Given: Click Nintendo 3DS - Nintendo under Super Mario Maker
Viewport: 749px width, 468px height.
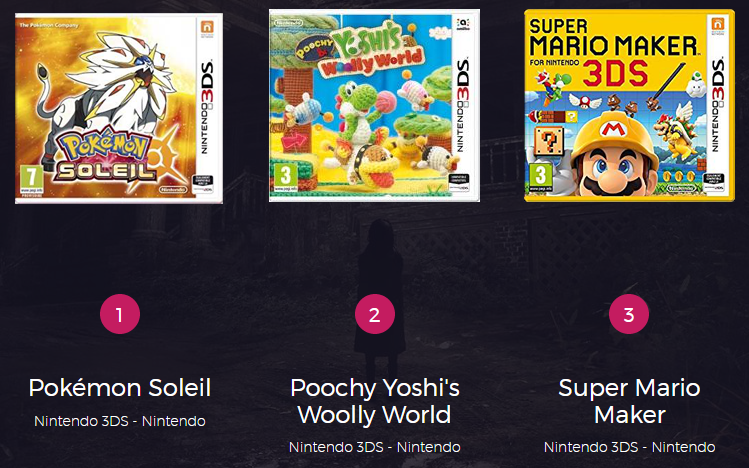Looking at the screenshot, I should point(630,447).
